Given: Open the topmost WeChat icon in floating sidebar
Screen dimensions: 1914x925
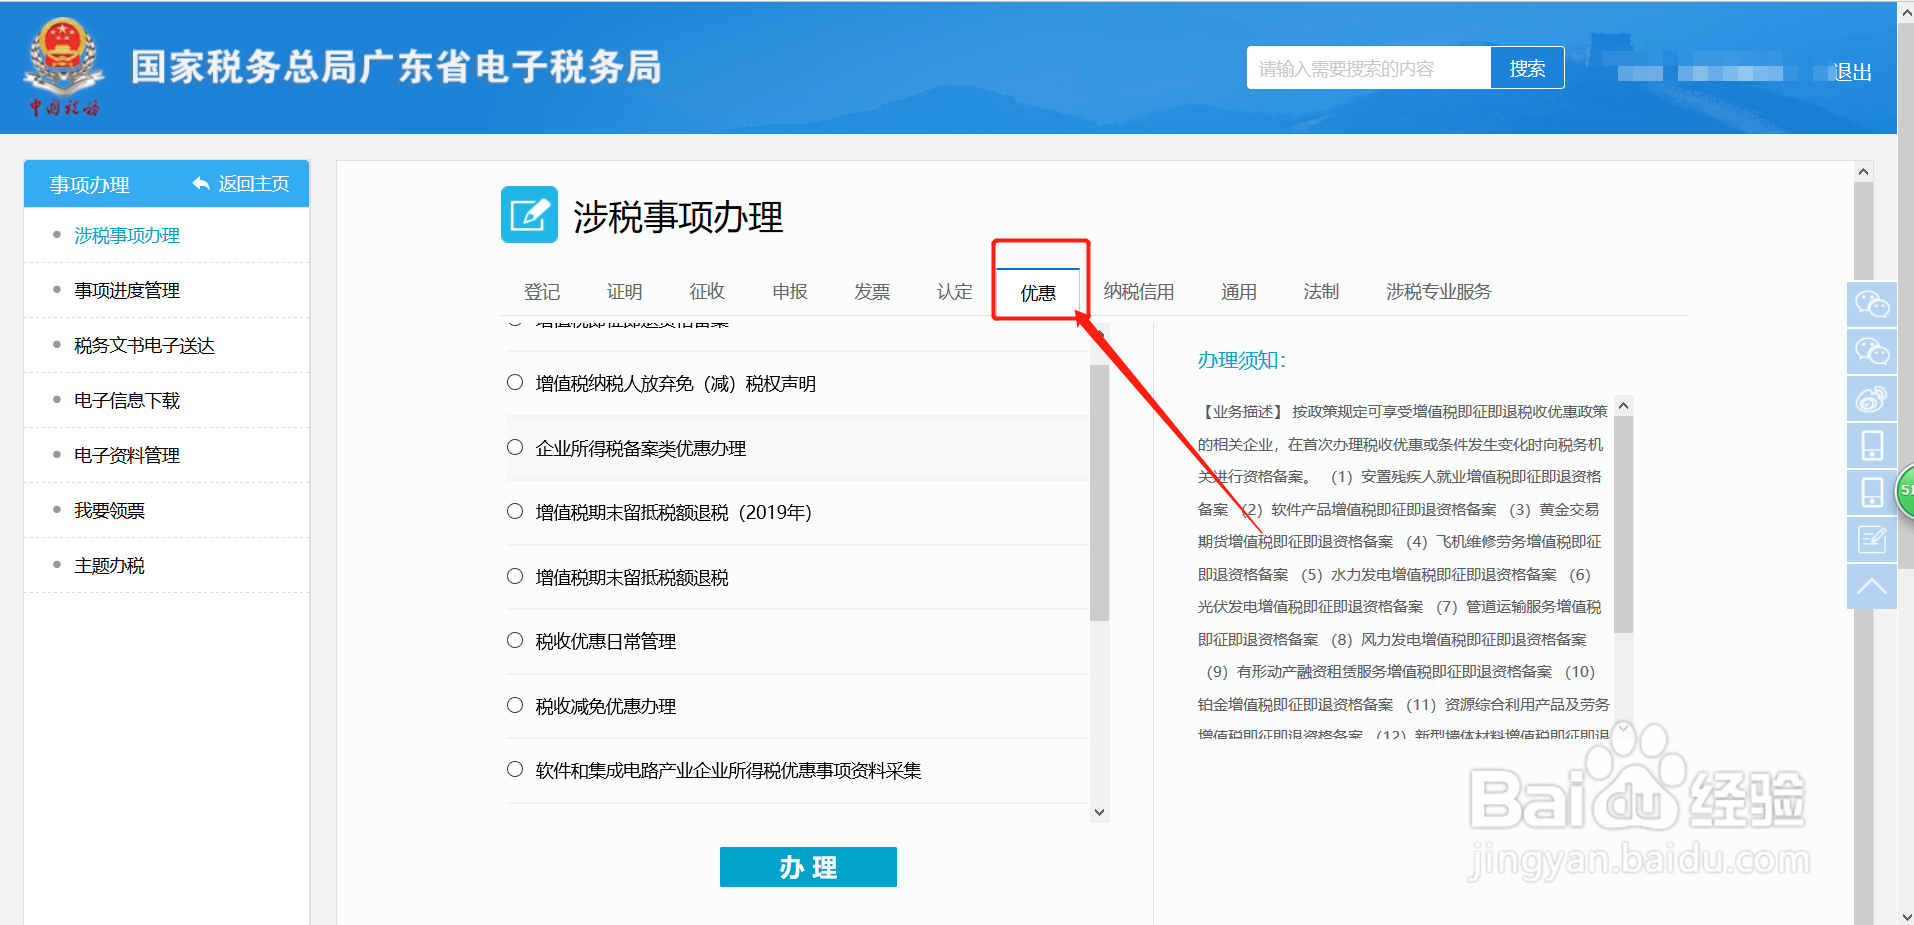Looking at the screenshot, I should (x=1871, y=304).
